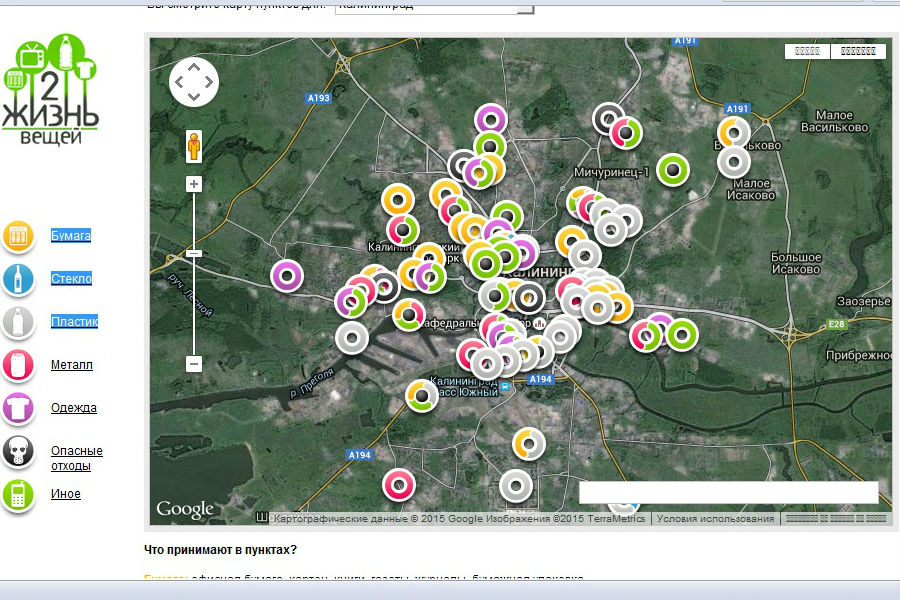The width and height of the screenshot is (900, 600).
Task: Click the orange Бумага paper icon
Action: pos(17,236)
